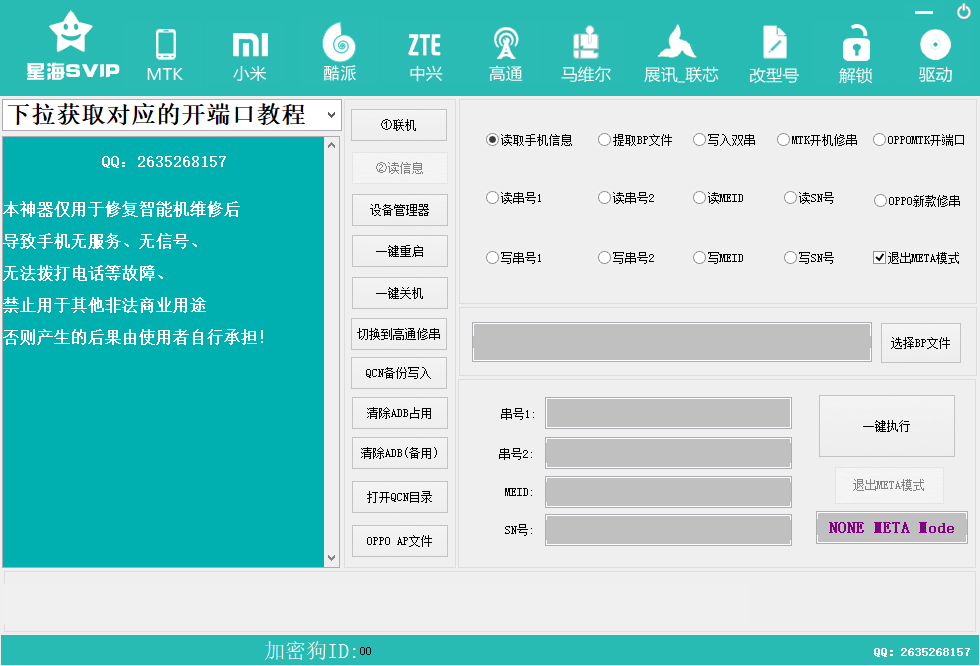Viewport: 980px width, 666px height.
Task: Click the MEID input field
Action: 668,492
